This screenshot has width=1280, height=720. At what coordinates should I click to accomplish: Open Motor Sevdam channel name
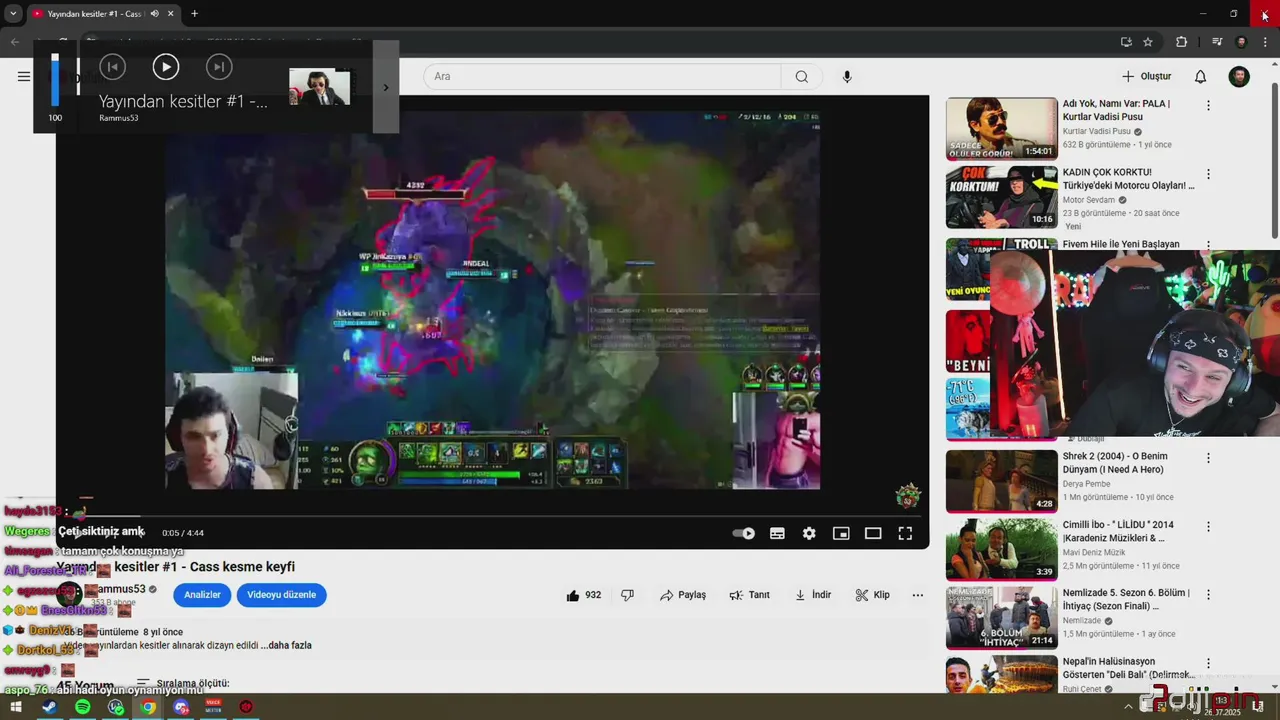[1088, 200]
